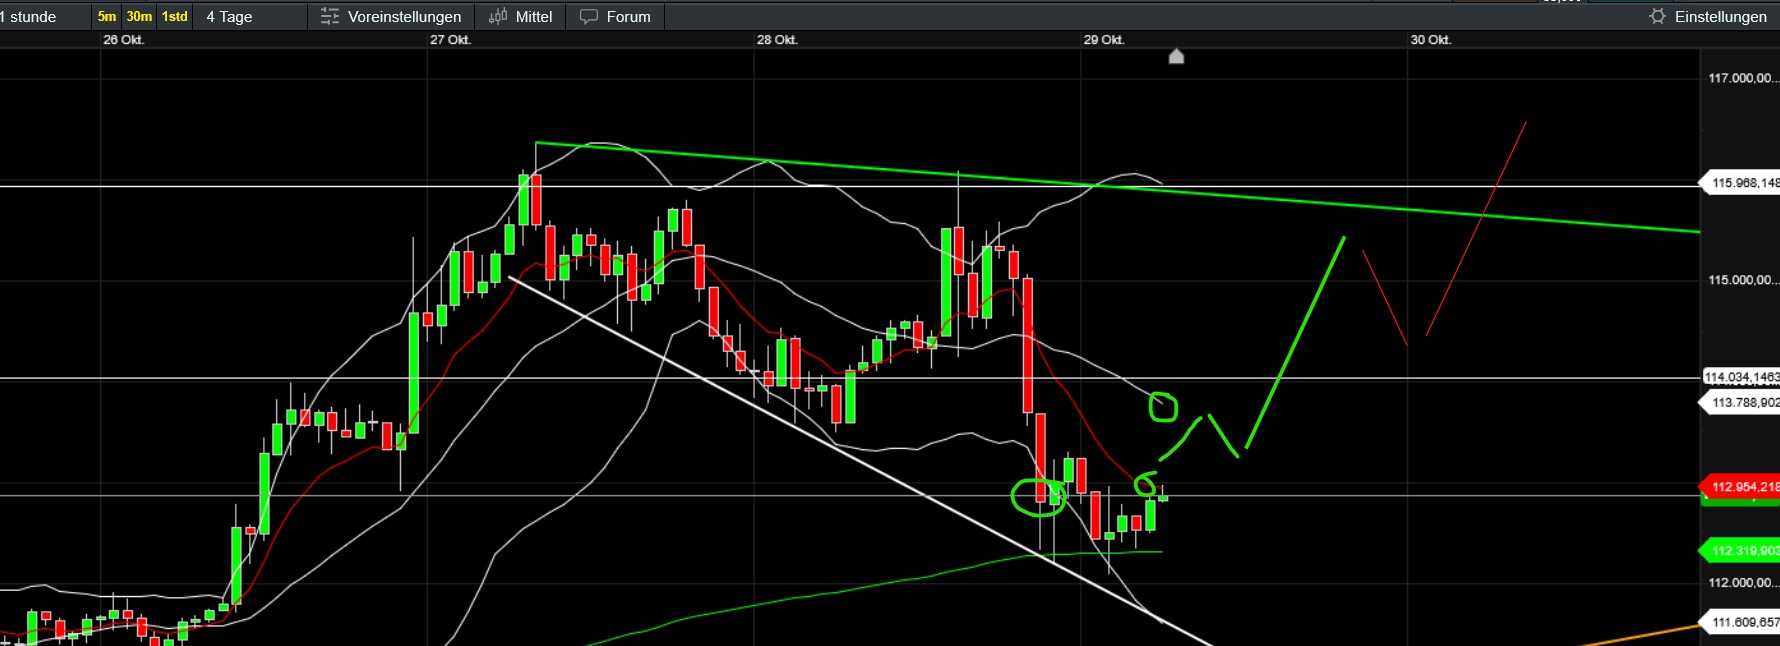Open Einstellungen via the gear icon

pyautogui.click(x=1657, y=16)
